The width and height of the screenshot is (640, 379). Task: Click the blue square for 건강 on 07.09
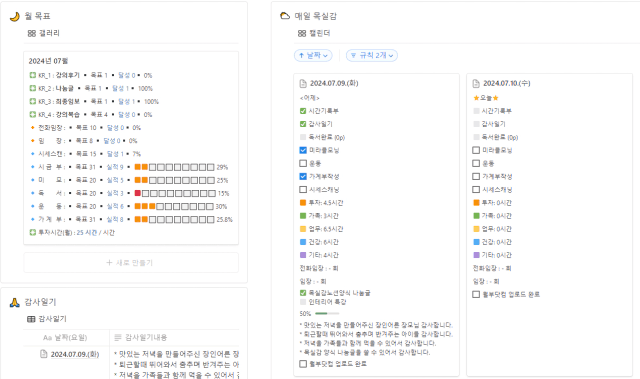pos(303,242)
